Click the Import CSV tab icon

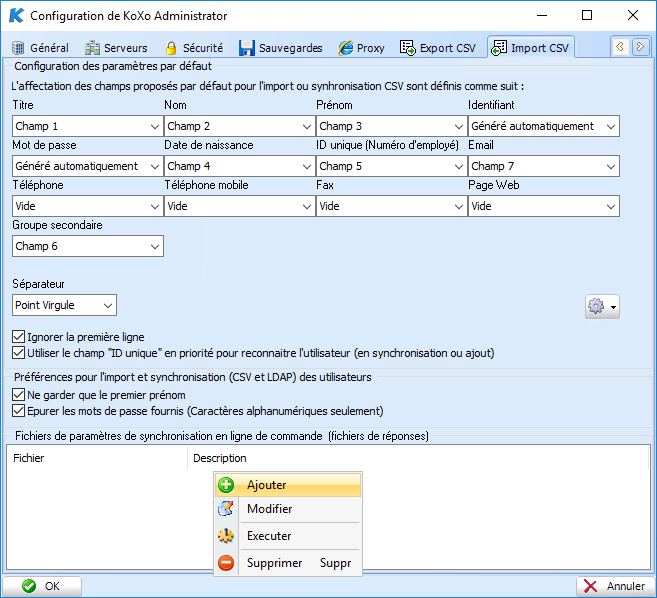[499, 48]
